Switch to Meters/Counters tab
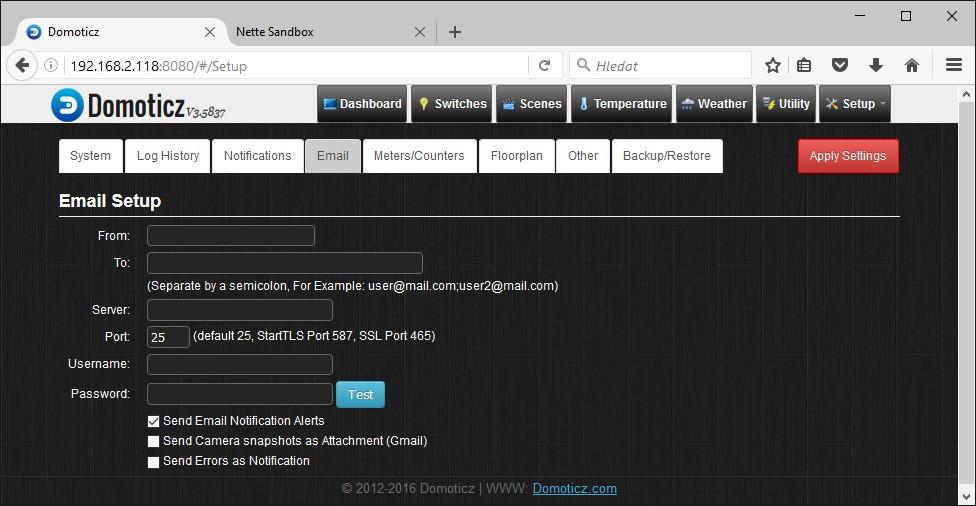 (420, 156)
